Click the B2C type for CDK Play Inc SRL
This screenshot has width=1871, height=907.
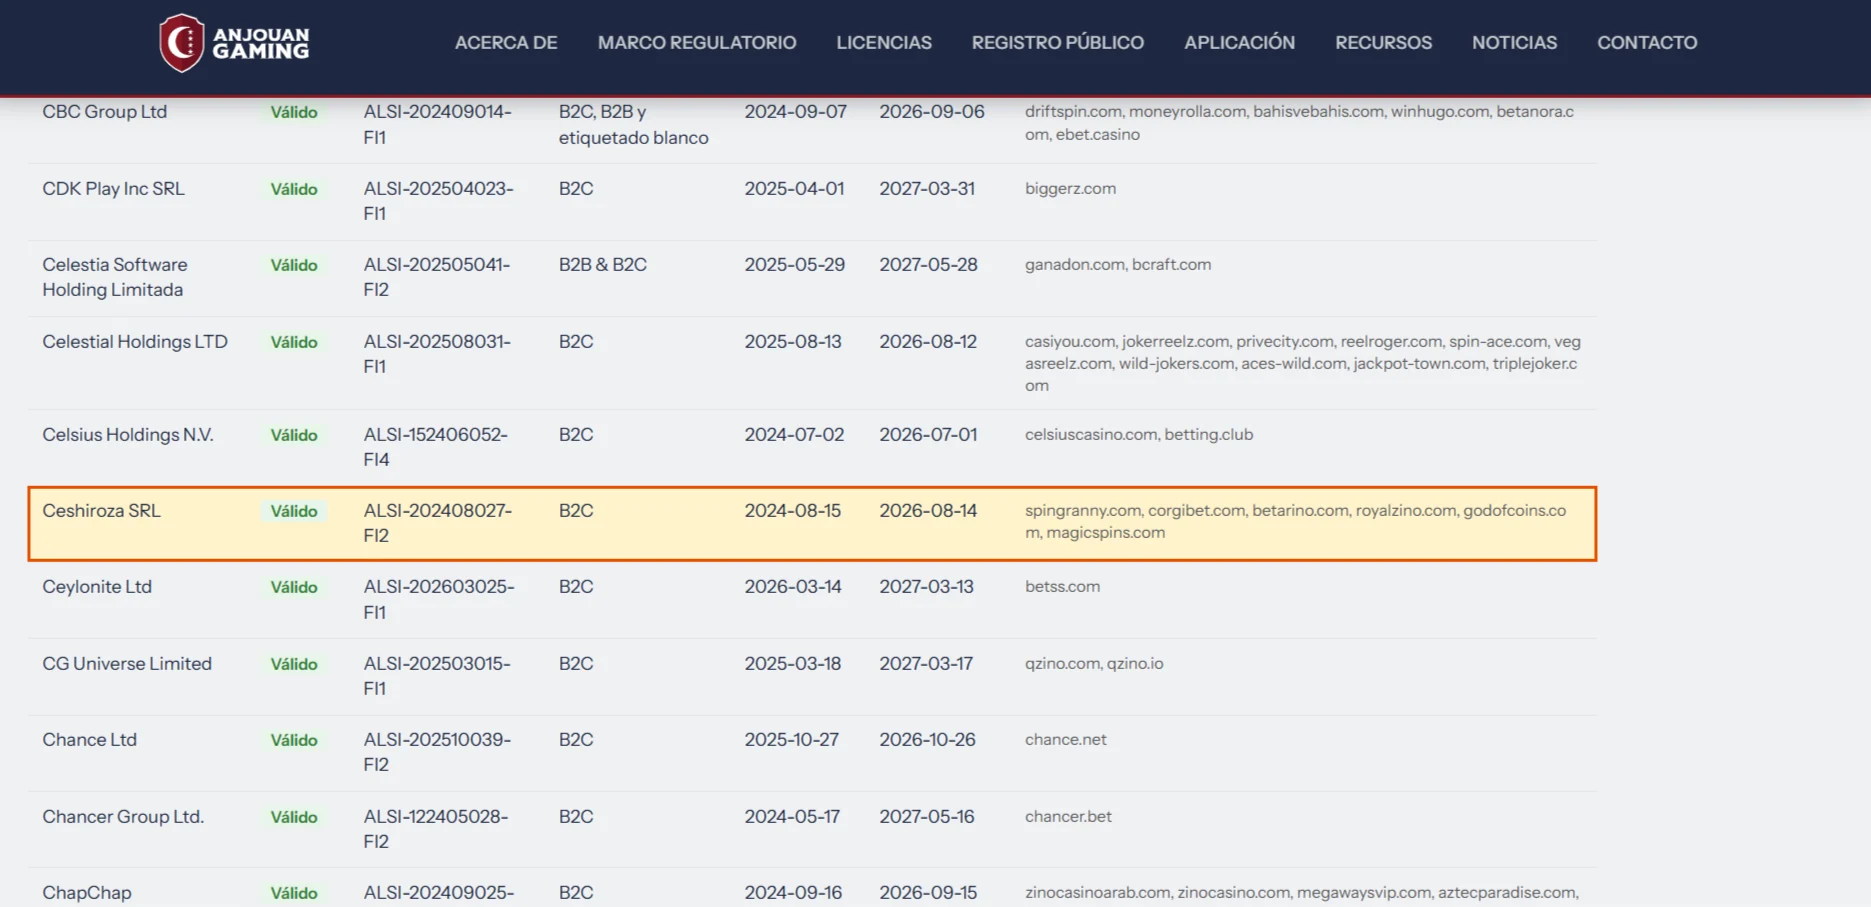pos(576,189)
